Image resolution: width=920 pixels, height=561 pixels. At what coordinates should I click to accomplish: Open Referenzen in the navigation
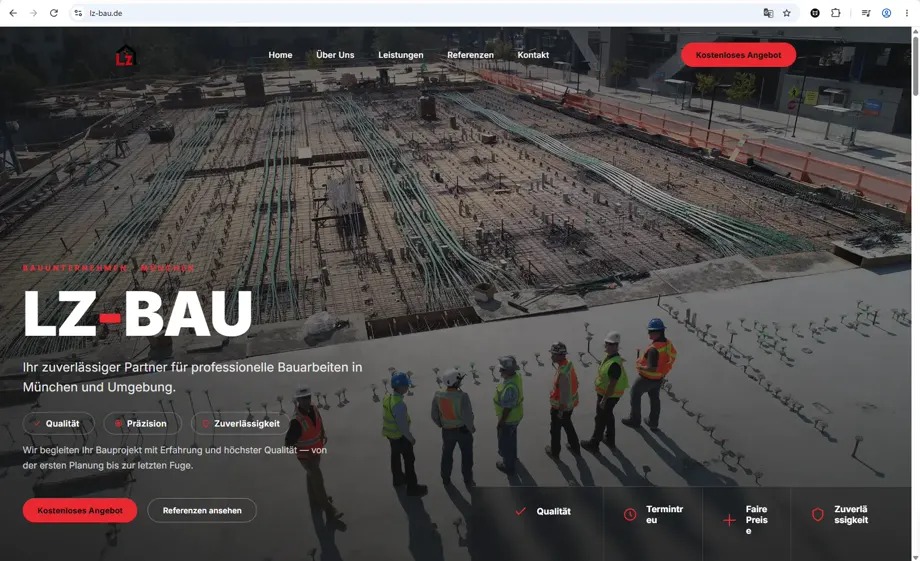pyautogui.click(x=470, y=55)
